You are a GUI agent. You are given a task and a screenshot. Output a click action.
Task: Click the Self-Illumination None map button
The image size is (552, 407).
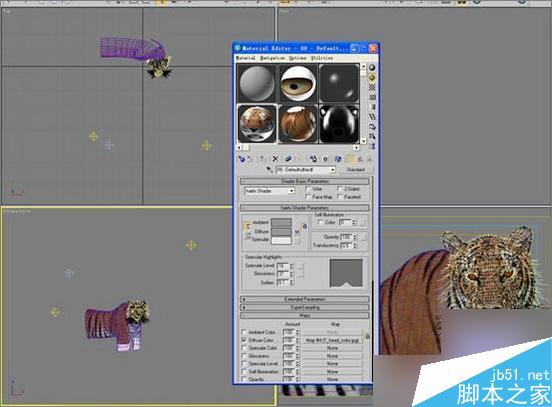pyautogui.click(x=332, y=371)
